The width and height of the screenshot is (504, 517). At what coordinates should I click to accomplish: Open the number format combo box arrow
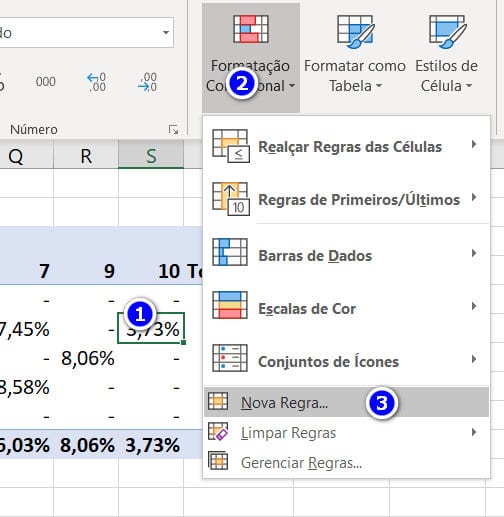click(166, 33)
